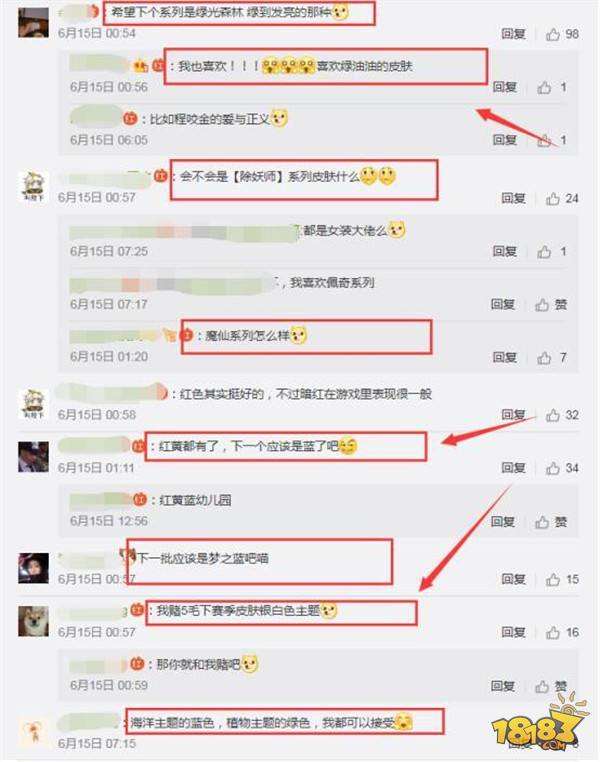600x762 pixels.
Task: Like the comment with 16 likes
Action: pyautogui.click(x=552, y=632)
